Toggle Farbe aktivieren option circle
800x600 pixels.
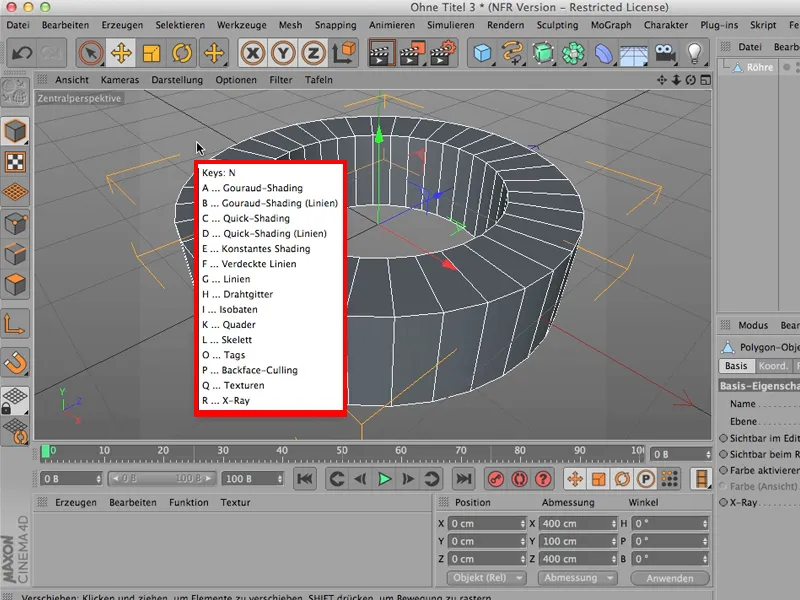pos(723,470)
